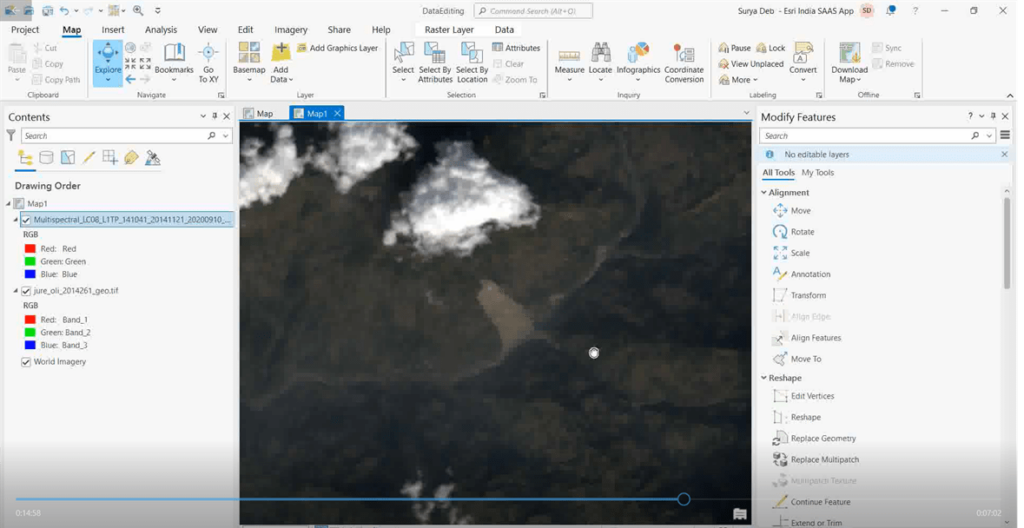Open the Analysis ribbon tab
This screenshot has height=528, width=1024.
pos(161,29)
